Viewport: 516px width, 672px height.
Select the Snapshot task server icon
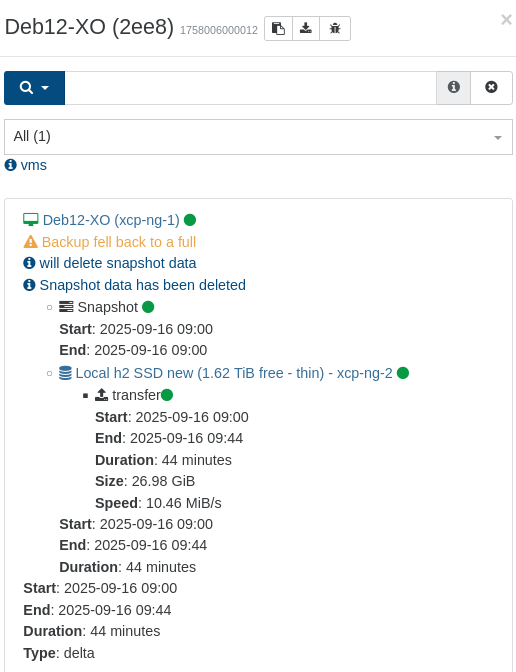[66, 307]
